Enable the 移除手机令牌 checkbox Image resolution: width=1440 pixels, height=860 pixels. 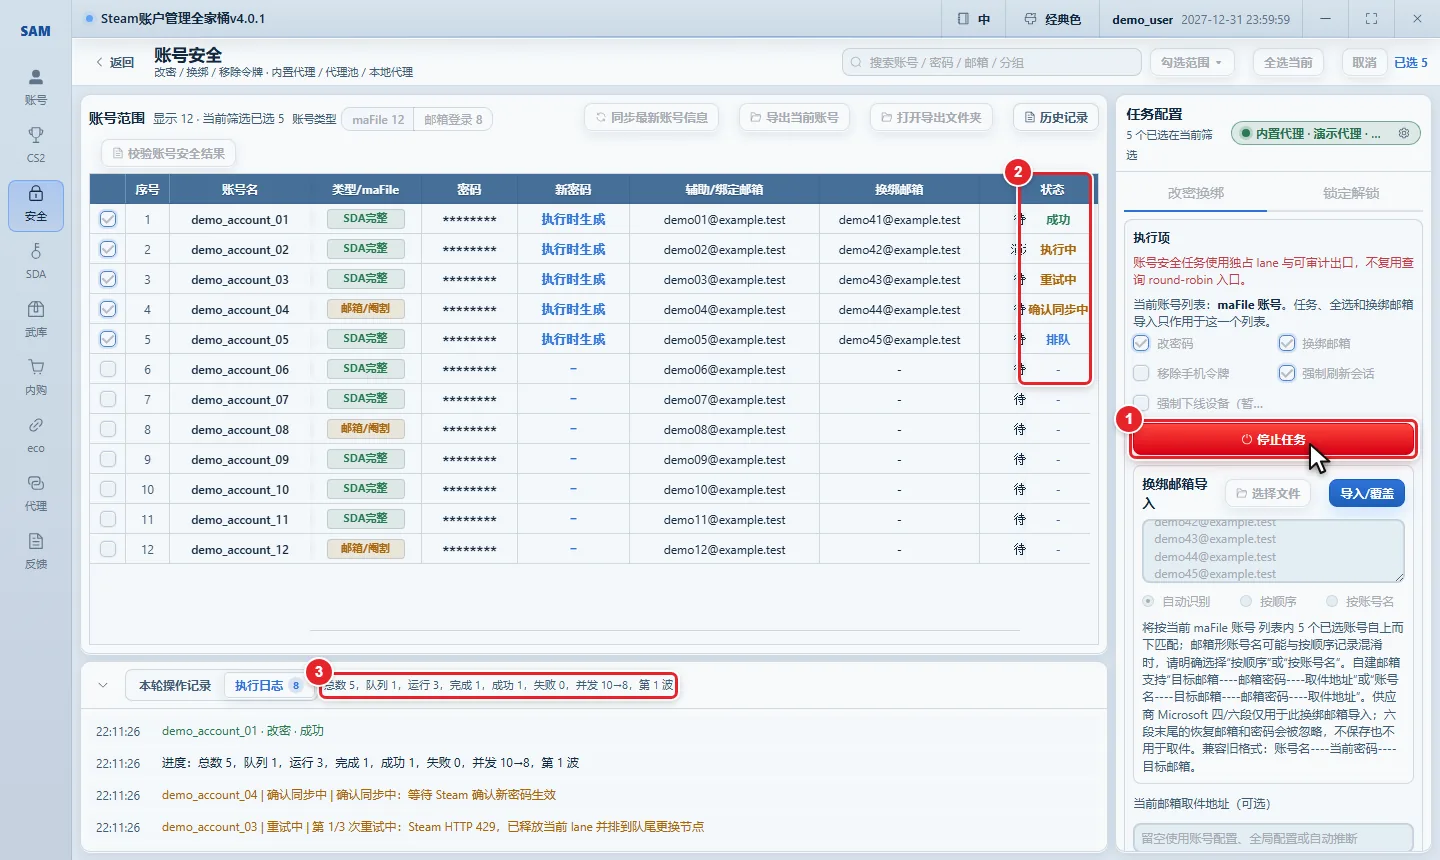pyautogui.click(x=1141, y=373)
